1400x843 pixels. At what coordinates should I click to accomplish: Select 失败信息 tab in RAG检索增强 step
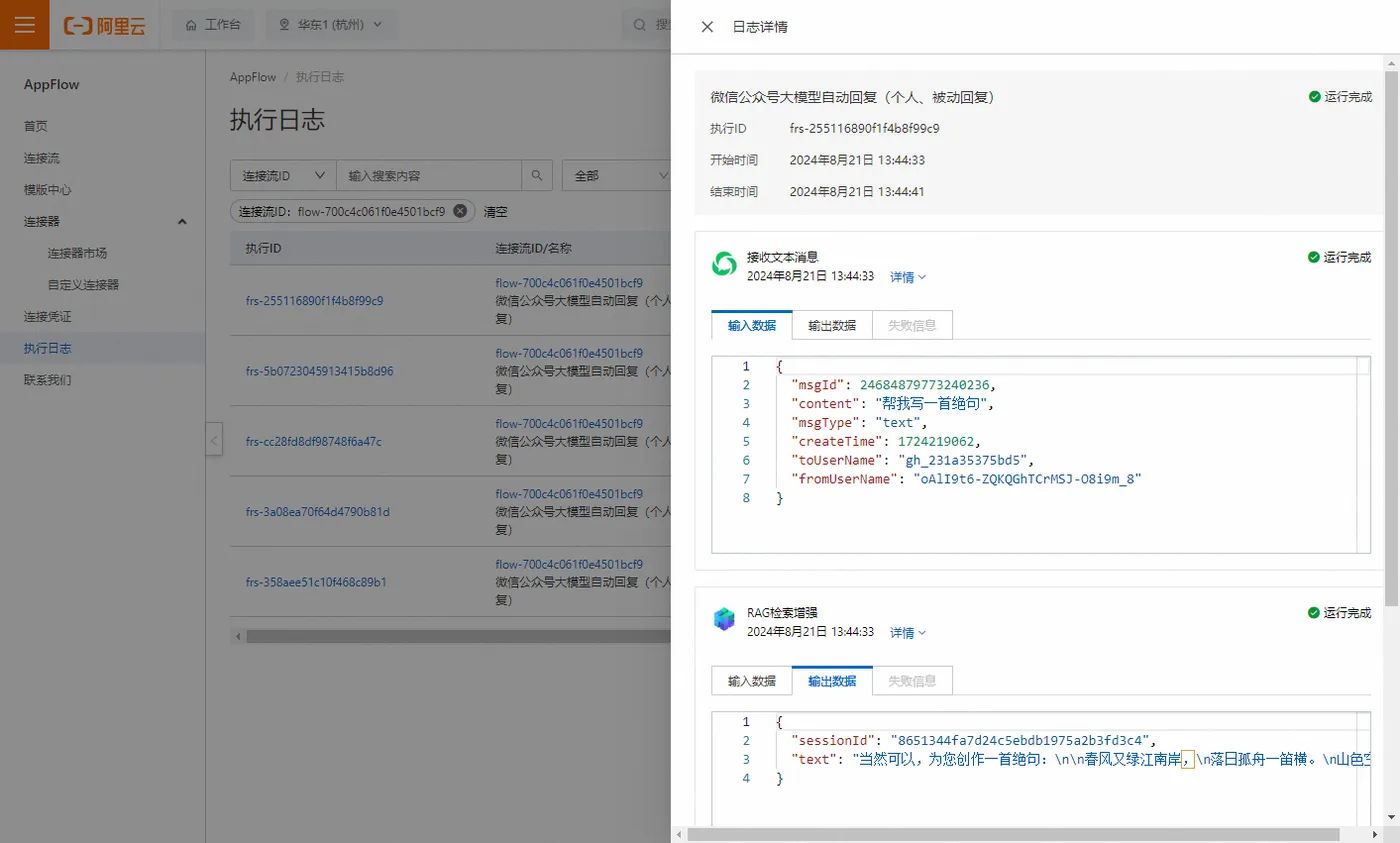[x=912, y=681]
